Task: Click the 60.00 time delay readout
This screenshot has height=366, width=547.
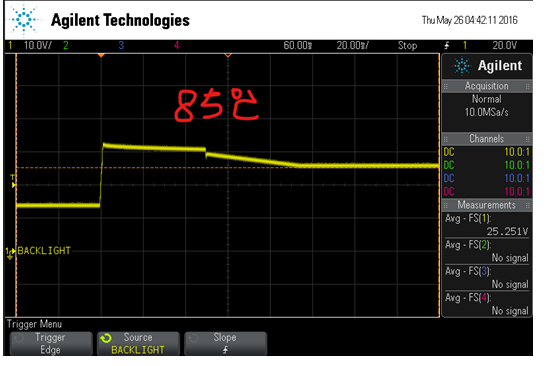Action: (298, 45)
